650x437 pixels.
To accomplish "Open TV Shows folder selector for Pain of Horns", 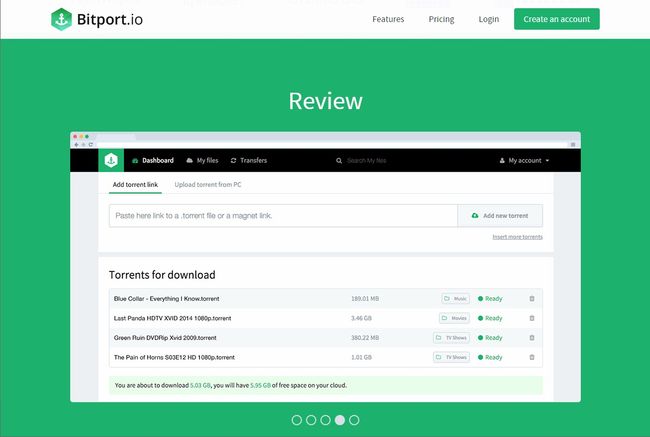I will 451,357.
